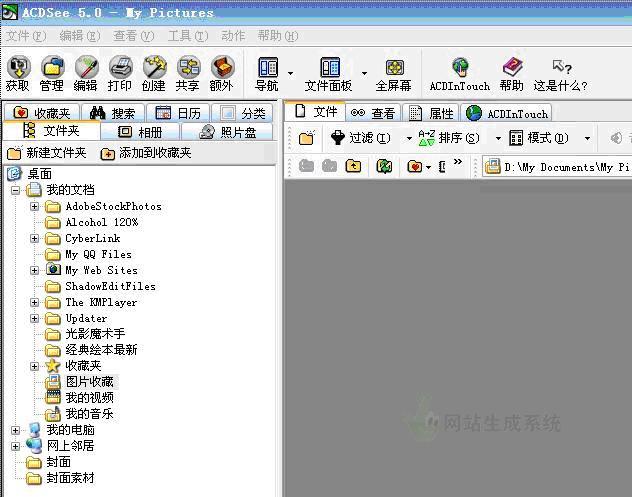Open the 排序(S) sort button
Viewport: 632px width, 497px height.
click(x=449, y=138)
